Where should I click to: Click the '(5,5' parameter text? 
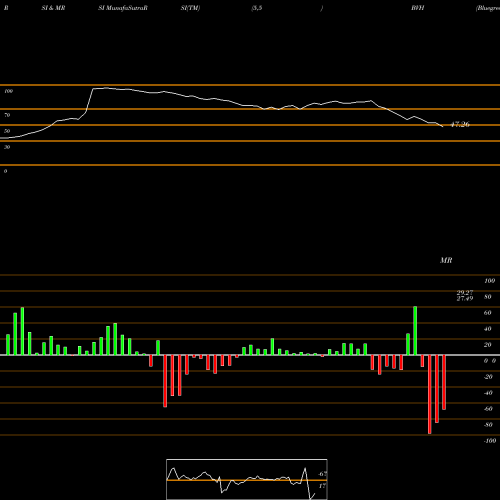(x=257, y=8)
